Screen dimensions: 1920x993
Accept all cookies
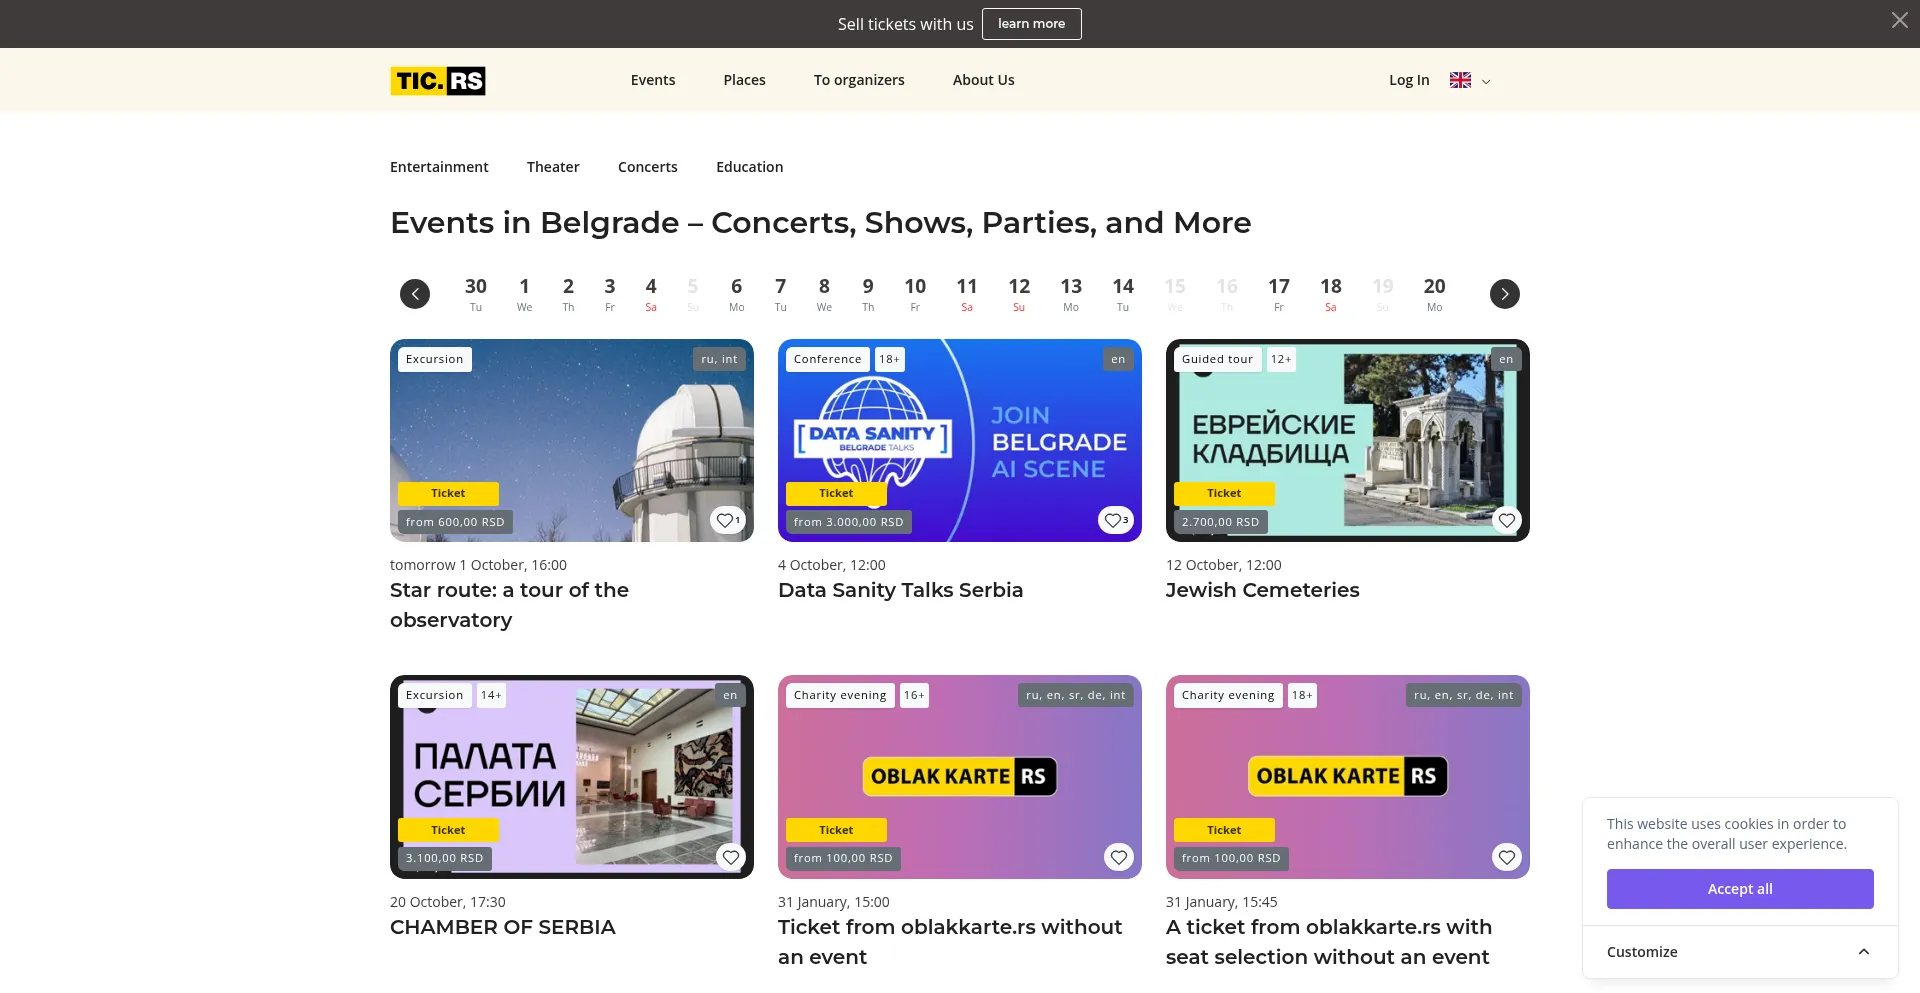tap(1740, 889)
